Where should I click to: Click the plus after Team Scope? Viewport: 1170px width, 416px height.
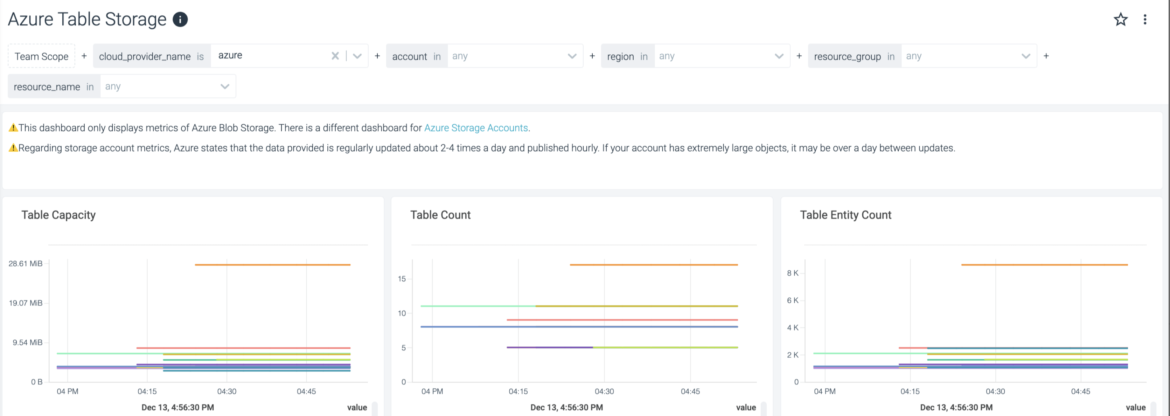84,56
